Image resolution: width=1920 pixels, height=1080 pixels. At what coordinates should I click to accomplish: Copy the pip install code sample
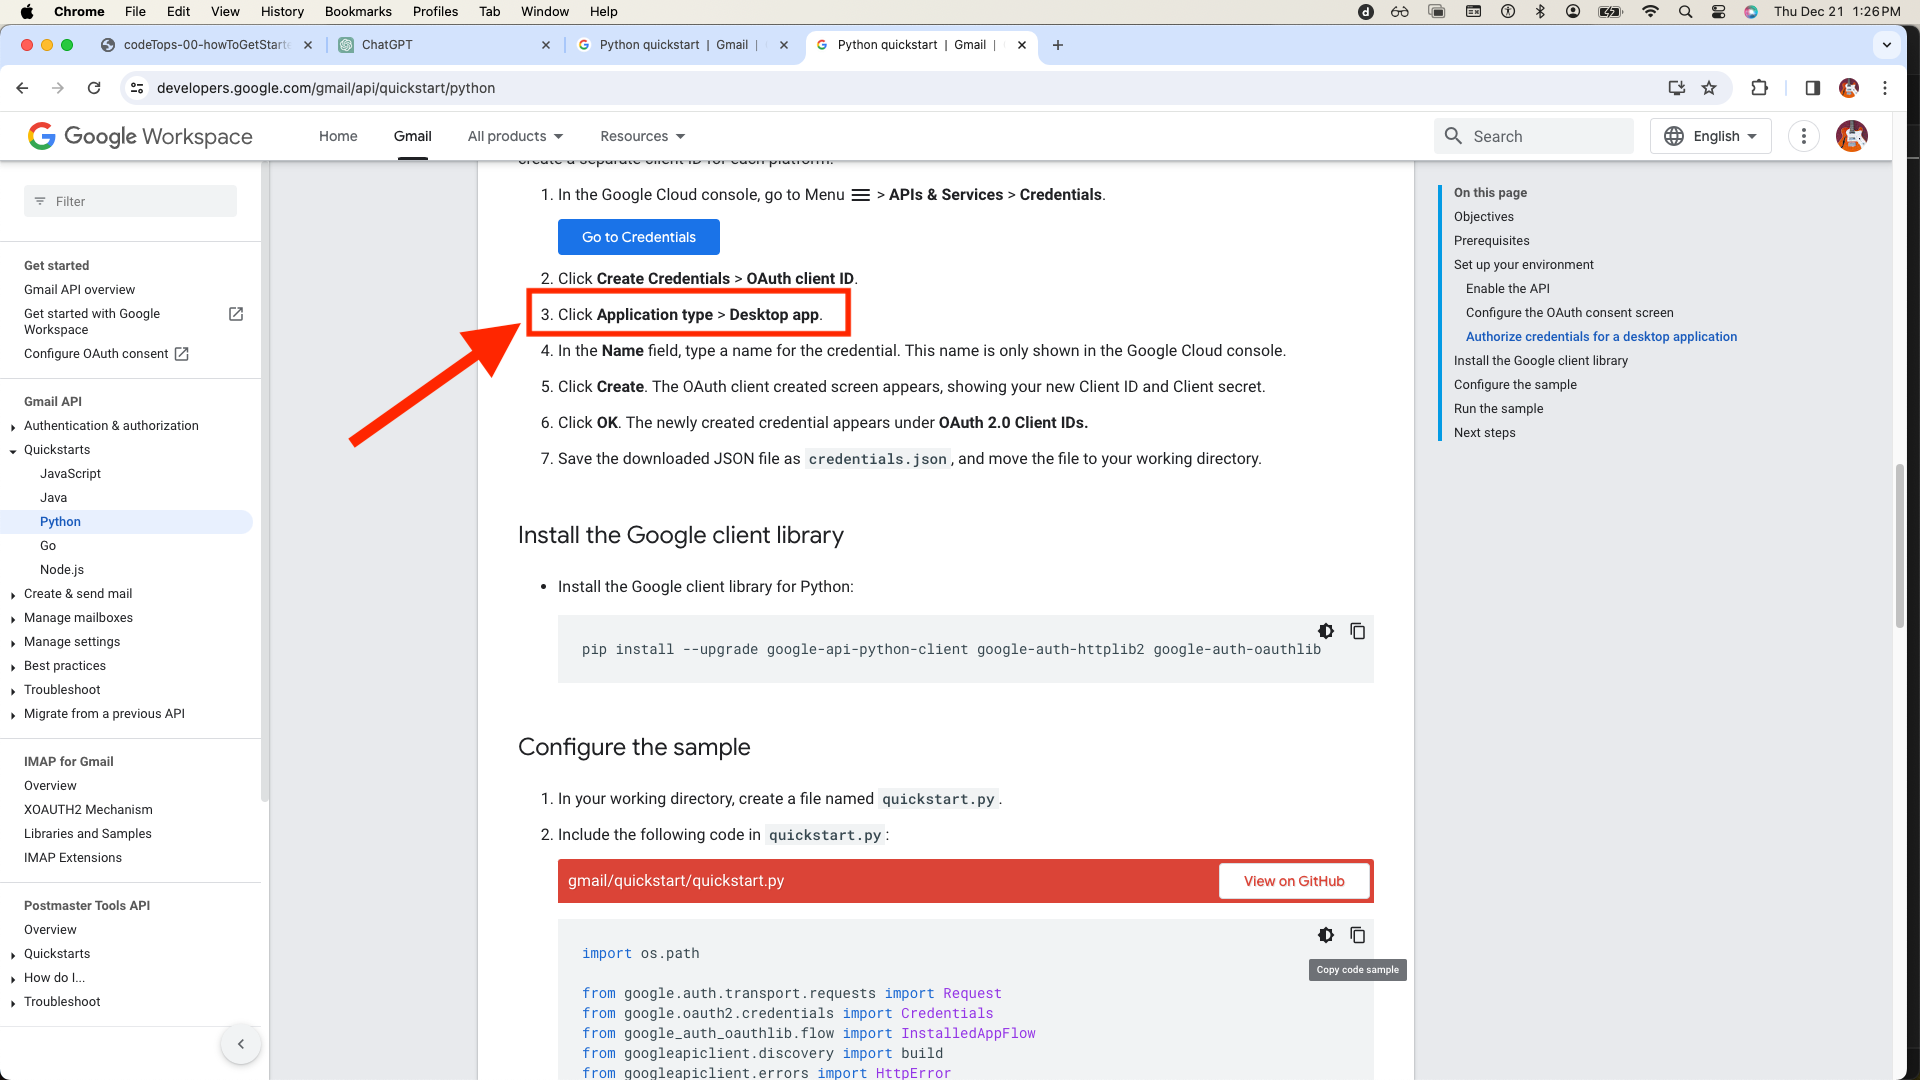point(1357,631)
